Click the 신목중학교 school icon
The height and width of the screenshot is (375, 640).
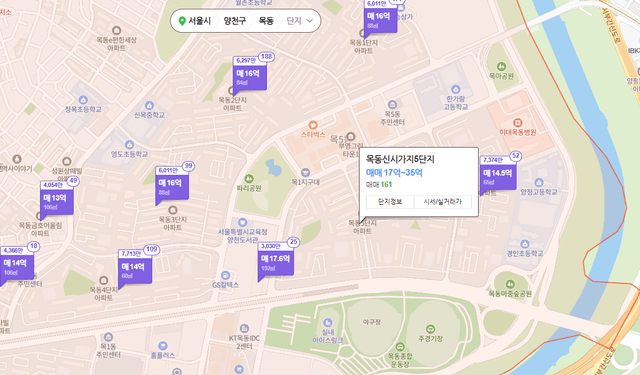[149, 106]
